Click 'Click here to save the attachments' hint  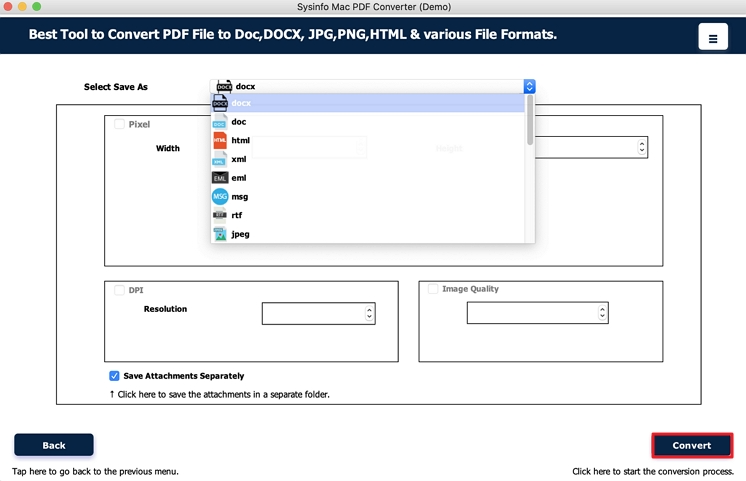(x=219, y=394)
